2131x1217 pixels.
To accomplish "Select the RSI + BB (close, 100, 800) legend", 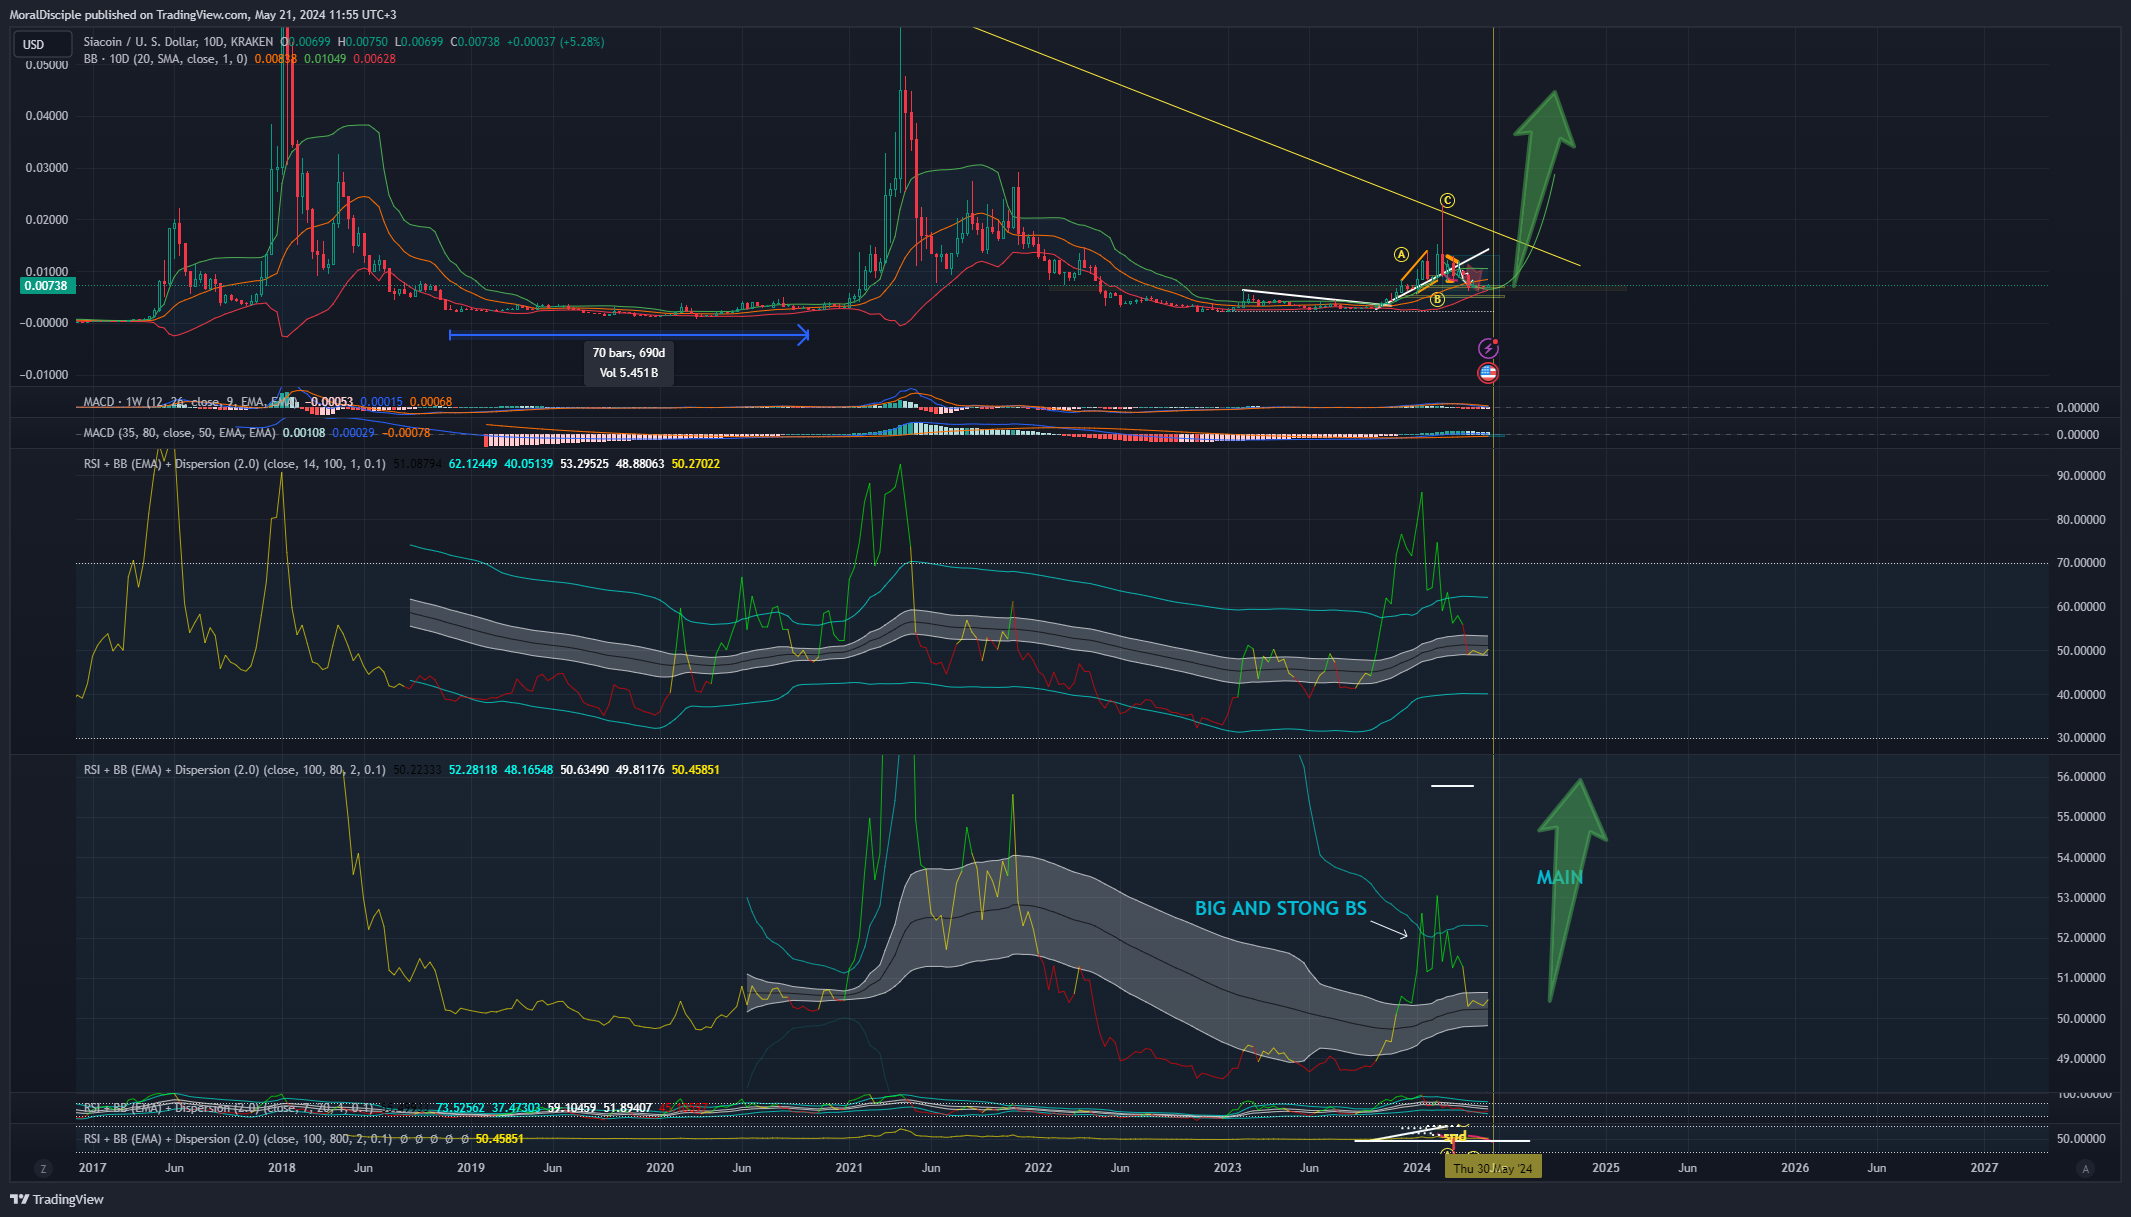I will tap(237, 1139).
